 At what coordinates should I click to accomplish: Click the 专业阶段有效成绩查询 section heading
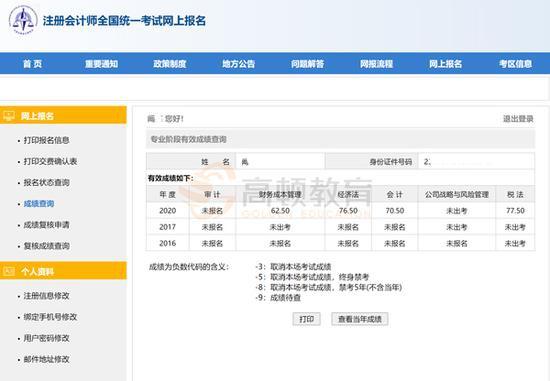pyautogui.click(x=188, y=139)
